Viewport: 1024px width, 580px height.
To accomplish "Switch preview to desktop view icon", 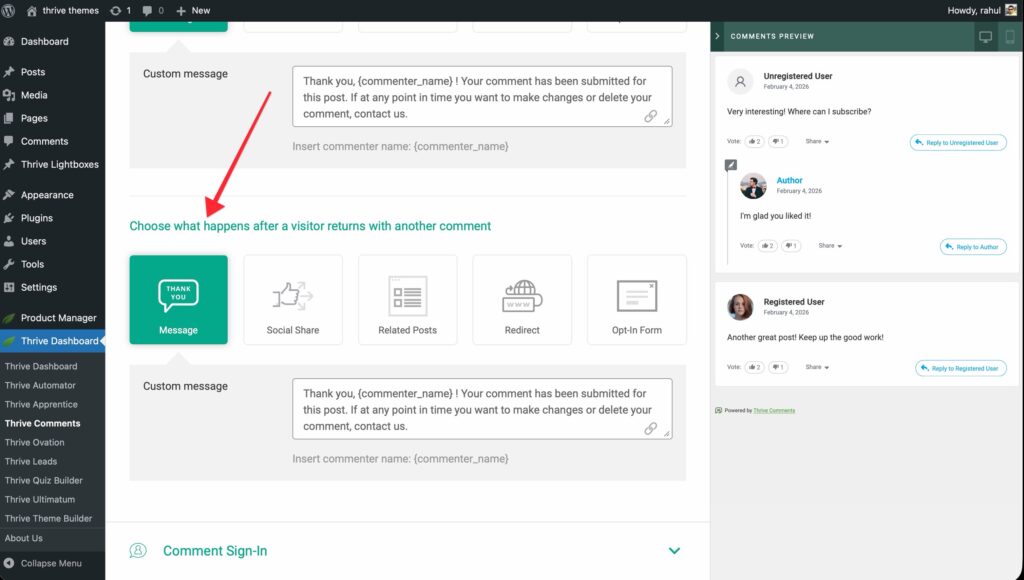I will pos(985,37).
